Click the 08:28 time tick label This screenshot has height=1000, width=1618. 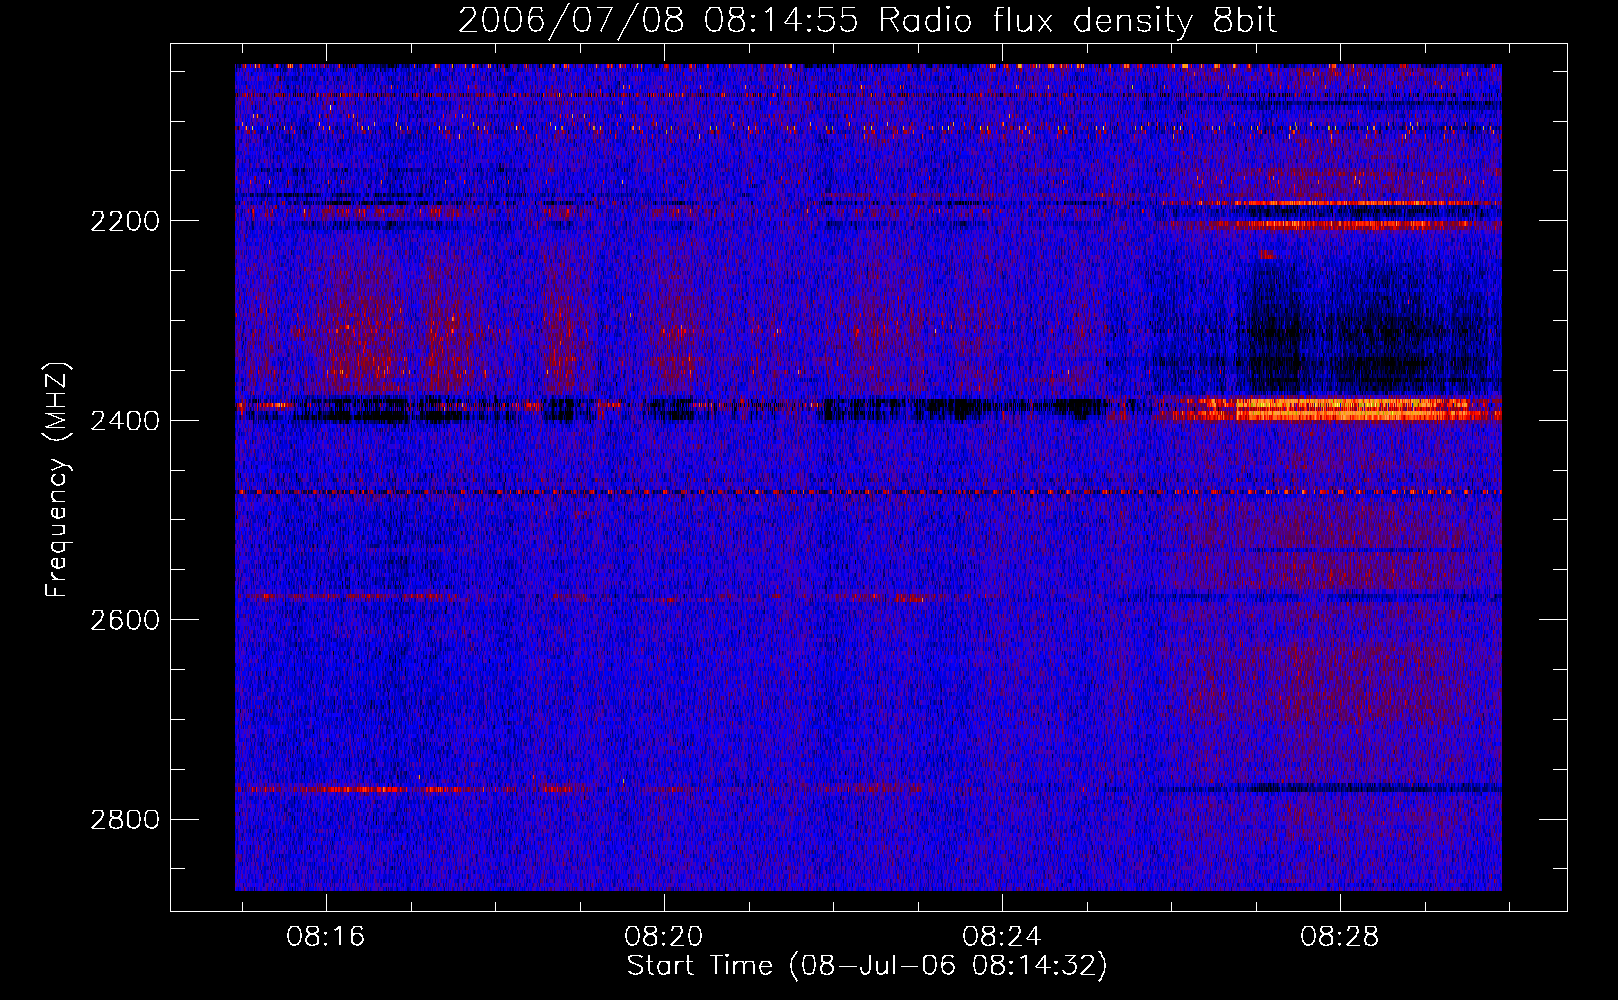(x=1340, y=937)
